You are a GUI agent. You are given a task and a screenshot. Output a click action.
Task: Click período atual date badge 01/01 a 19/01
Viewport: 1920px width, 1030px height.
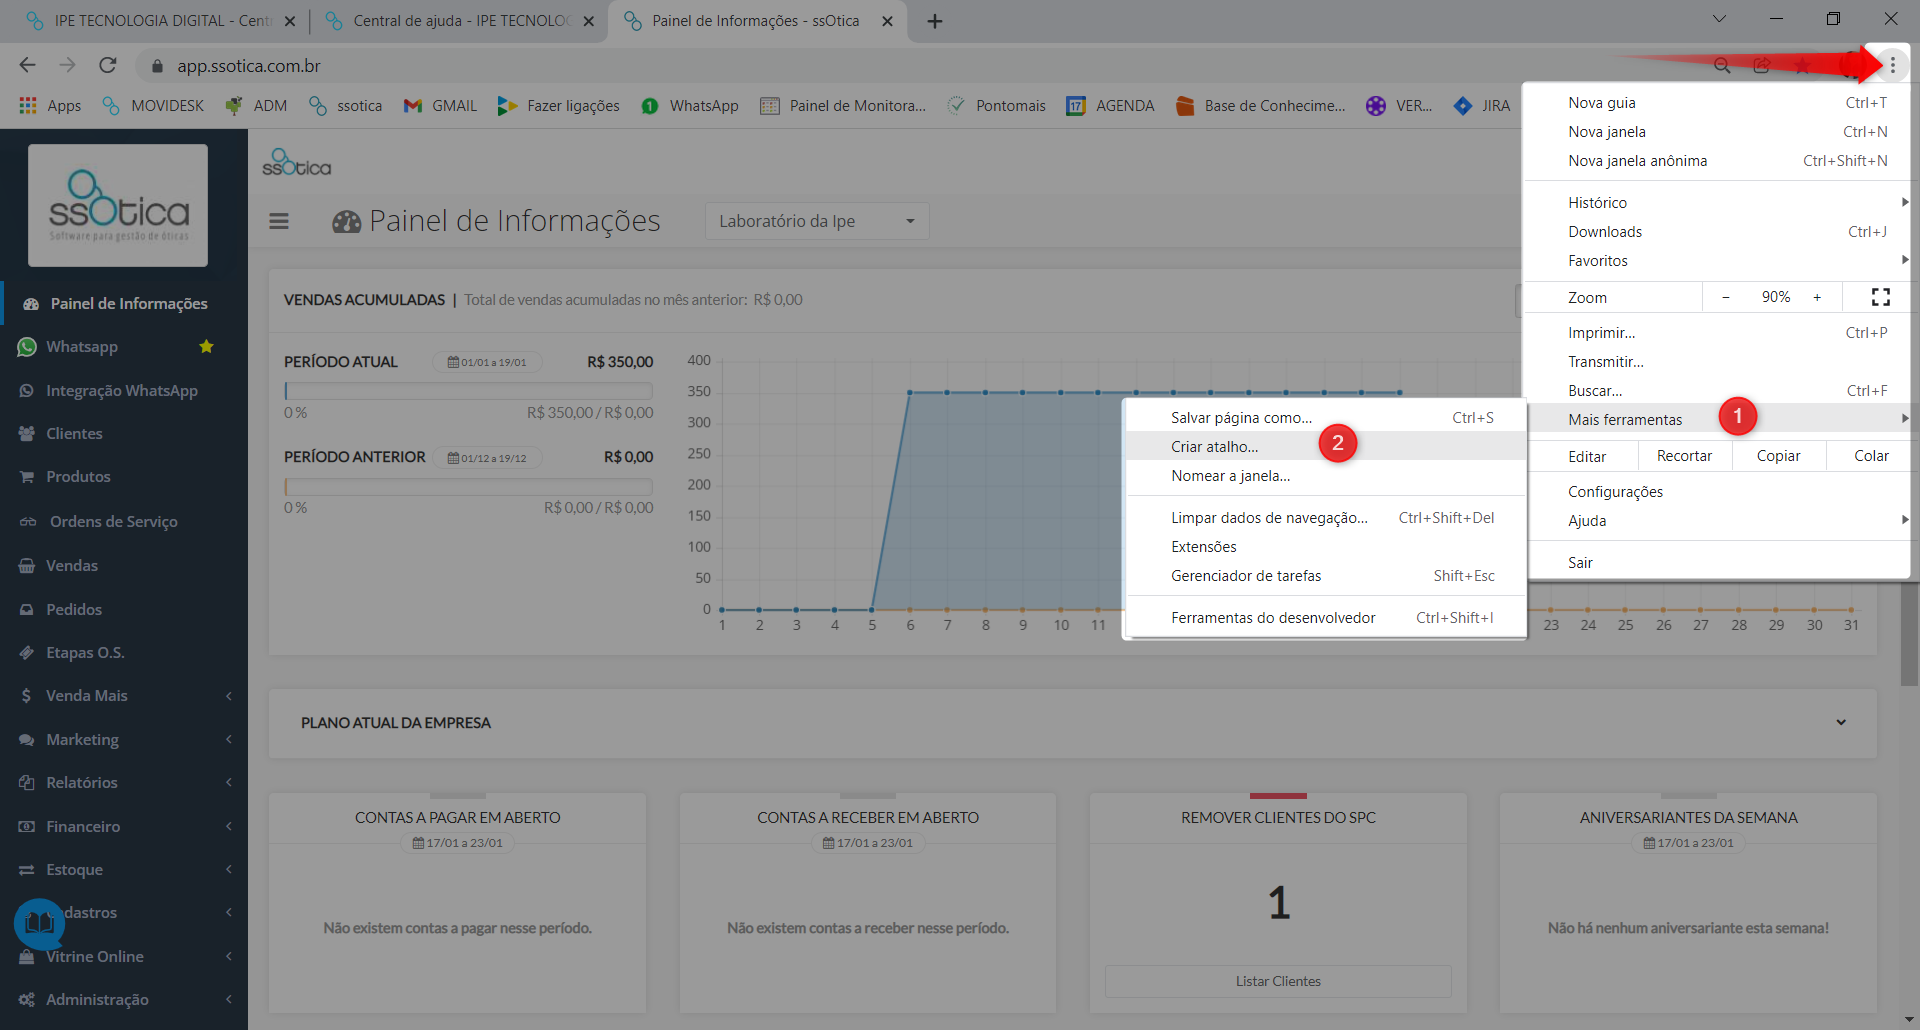[487, 362]
